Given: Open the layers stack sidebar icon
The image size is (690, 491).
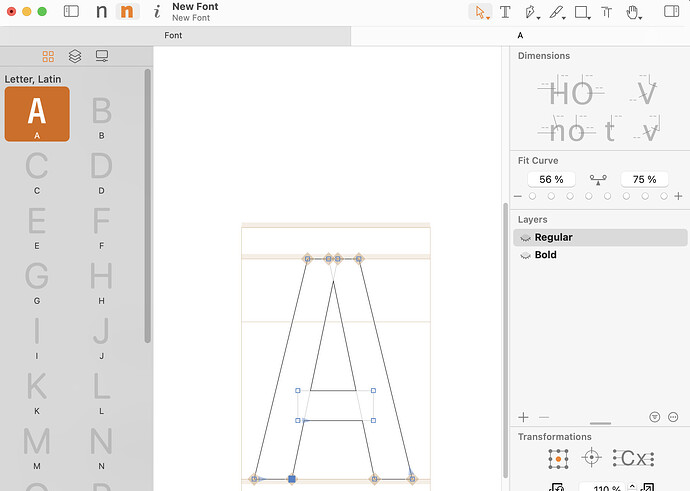Looking at the screenshot, I should [75, 56].
